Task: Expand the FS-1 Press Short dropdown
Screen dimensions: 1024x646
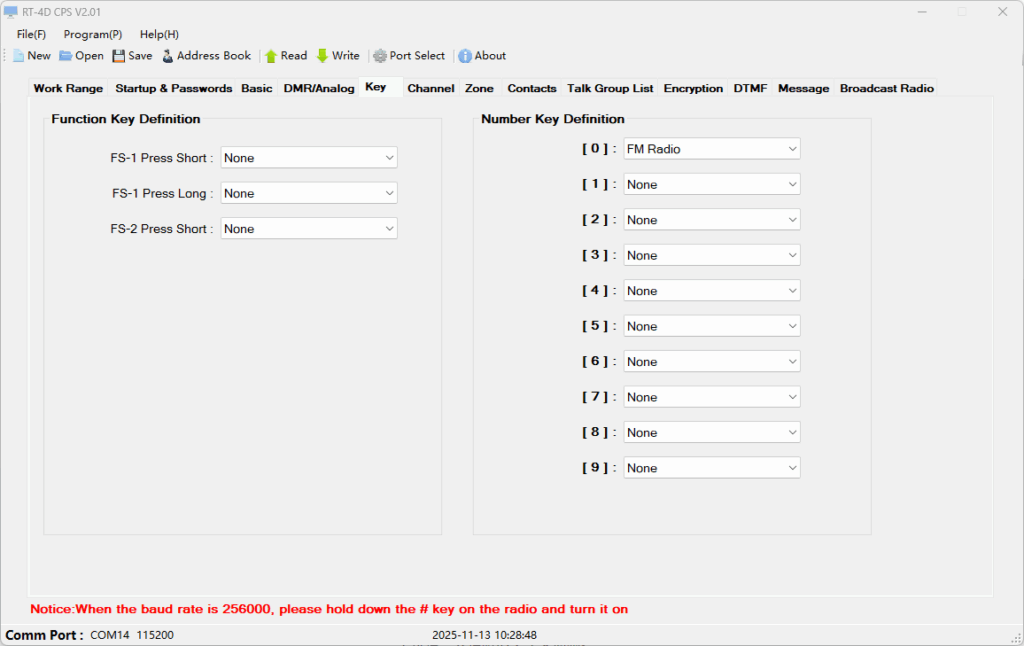Action: pos(309,158)
